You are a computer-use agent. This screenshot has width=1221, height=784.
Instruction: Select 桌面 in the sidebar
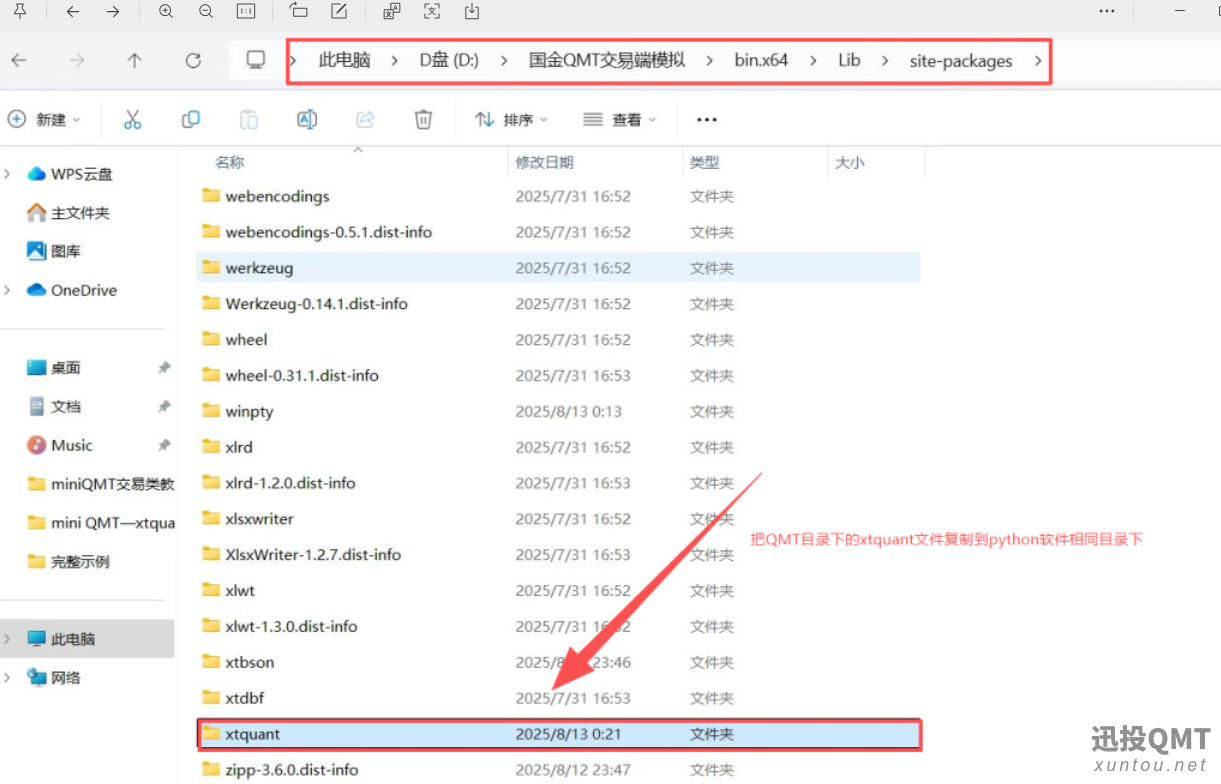[66, 368]
